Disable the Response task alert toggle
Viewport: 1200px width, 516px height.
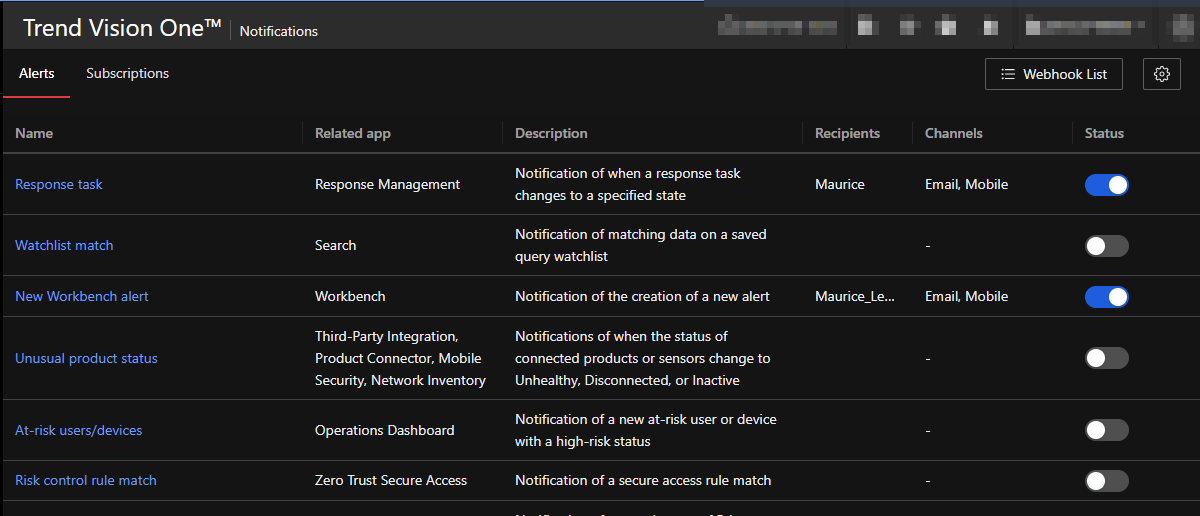coord(1106,185)
